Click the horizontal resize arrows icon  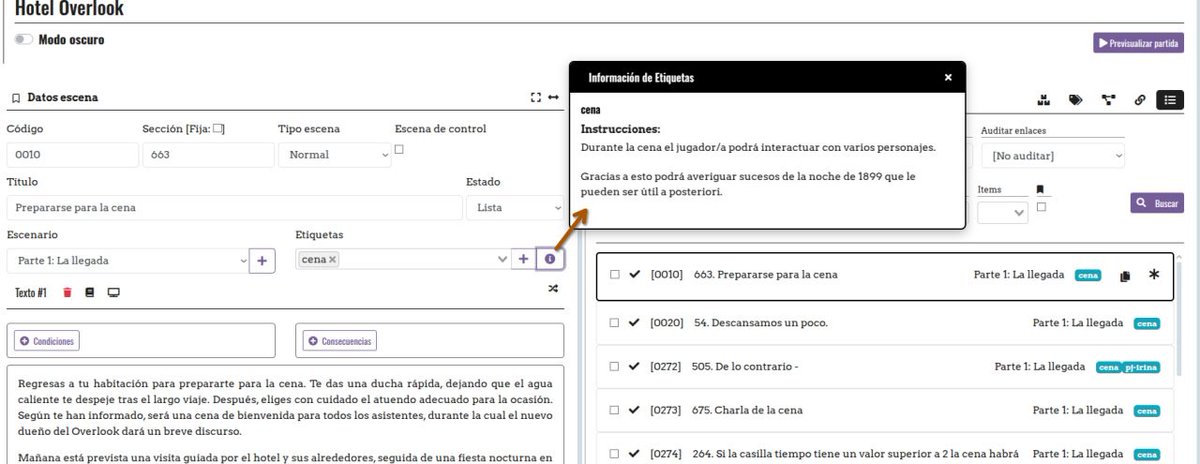pos(553,98)
